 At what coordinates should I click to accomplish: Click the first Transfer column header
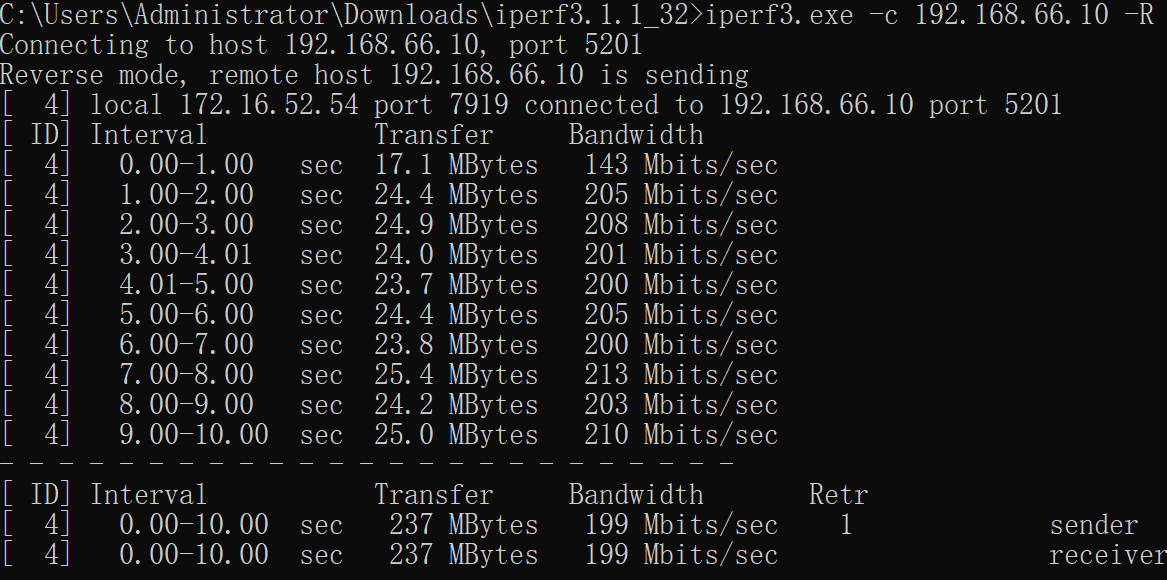coord(433,135)
